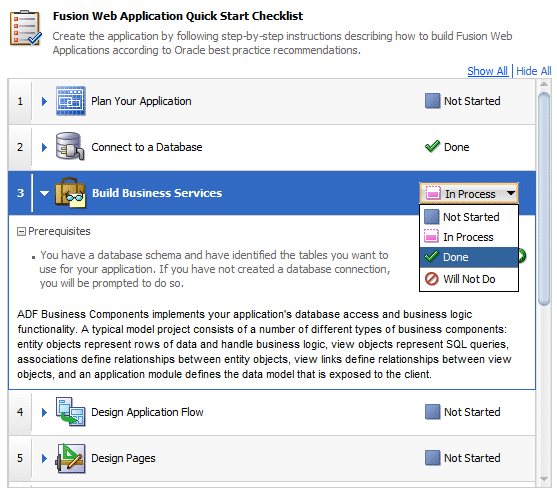Click the Prerequisites label
Screen dimensions: 557x495
(59, 231)
